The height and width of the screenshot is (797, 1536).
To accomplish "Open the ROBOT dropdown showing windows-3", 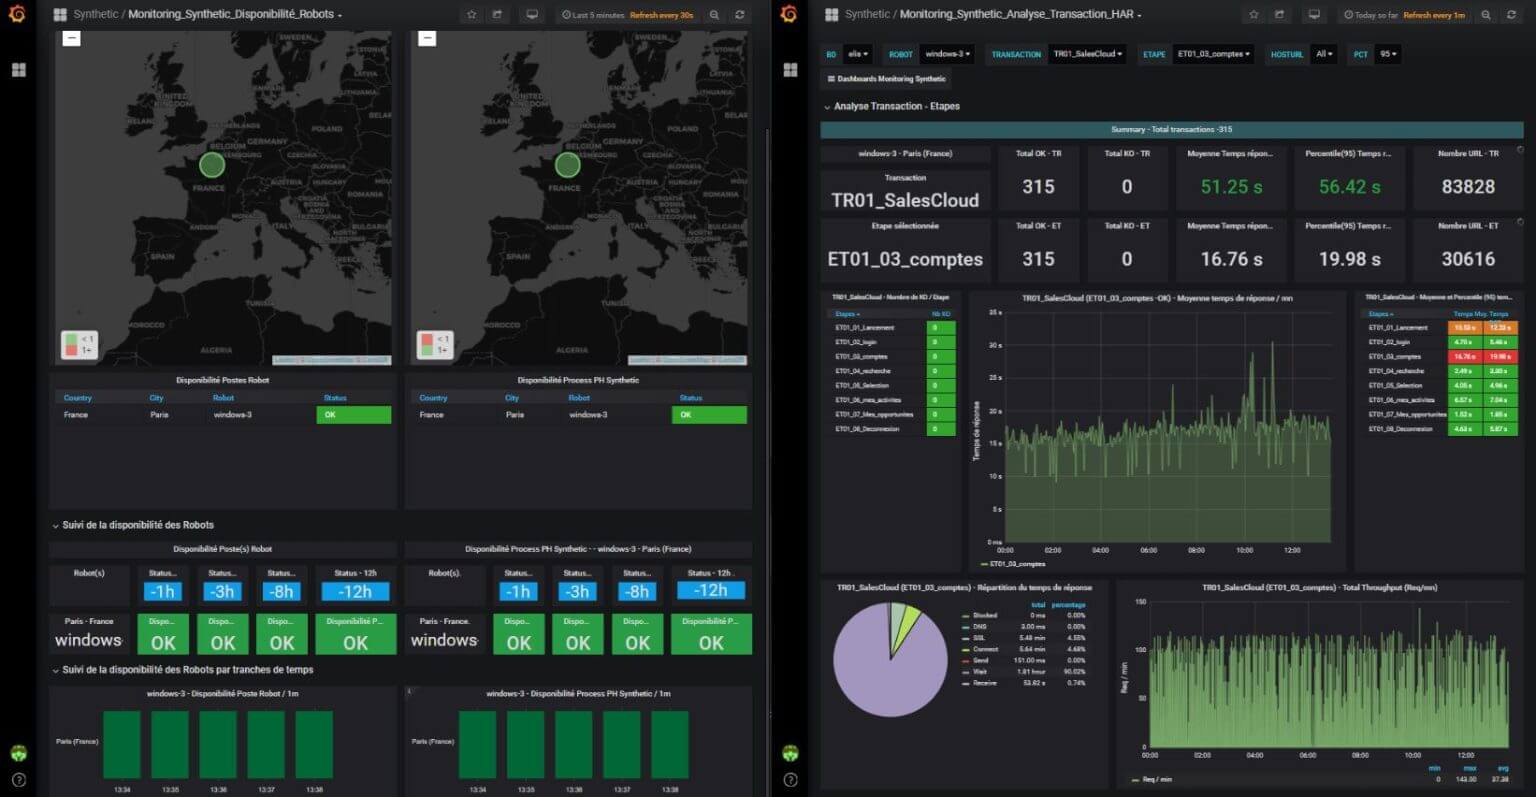I will pyautogui.click(x=947, y=54).
